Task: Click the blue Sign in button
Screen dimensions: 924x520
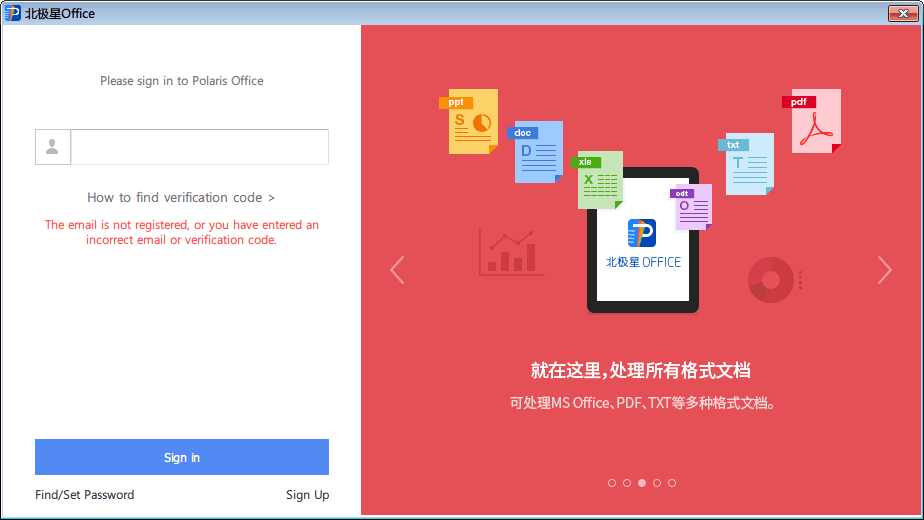Action: click(182, 457)
